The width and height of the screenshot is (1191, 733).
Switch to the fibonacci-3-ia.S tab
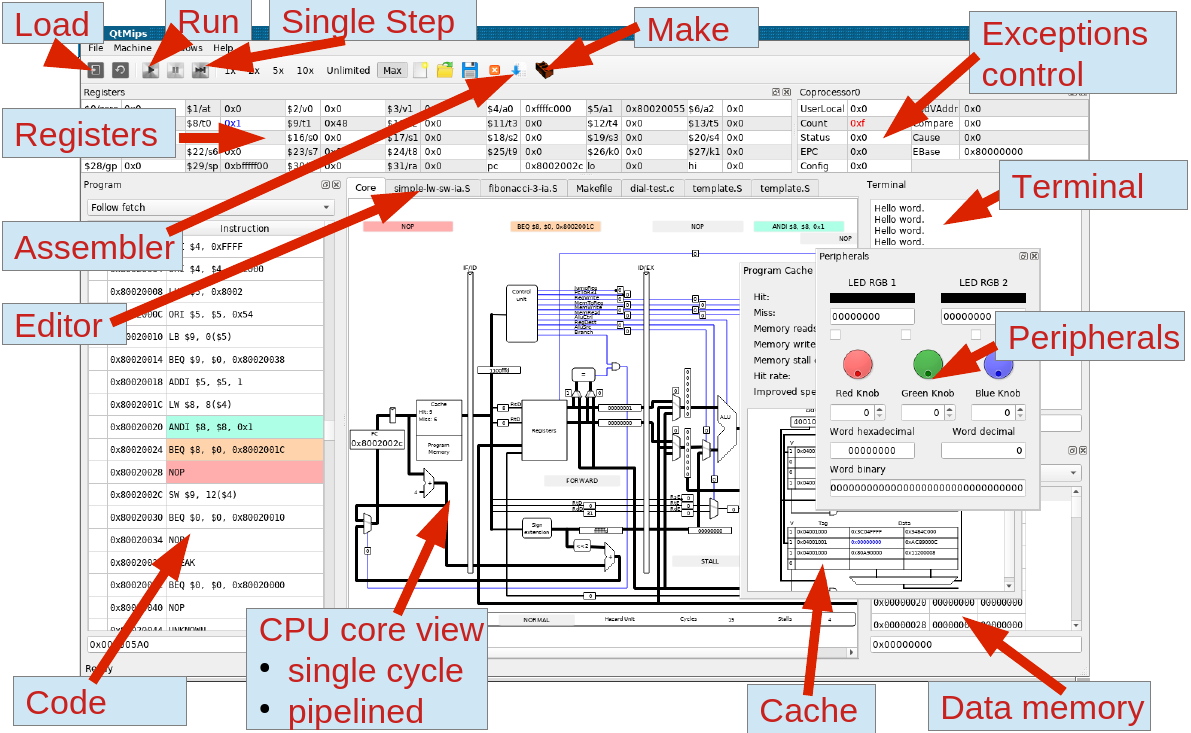click(x=524, y=188)
